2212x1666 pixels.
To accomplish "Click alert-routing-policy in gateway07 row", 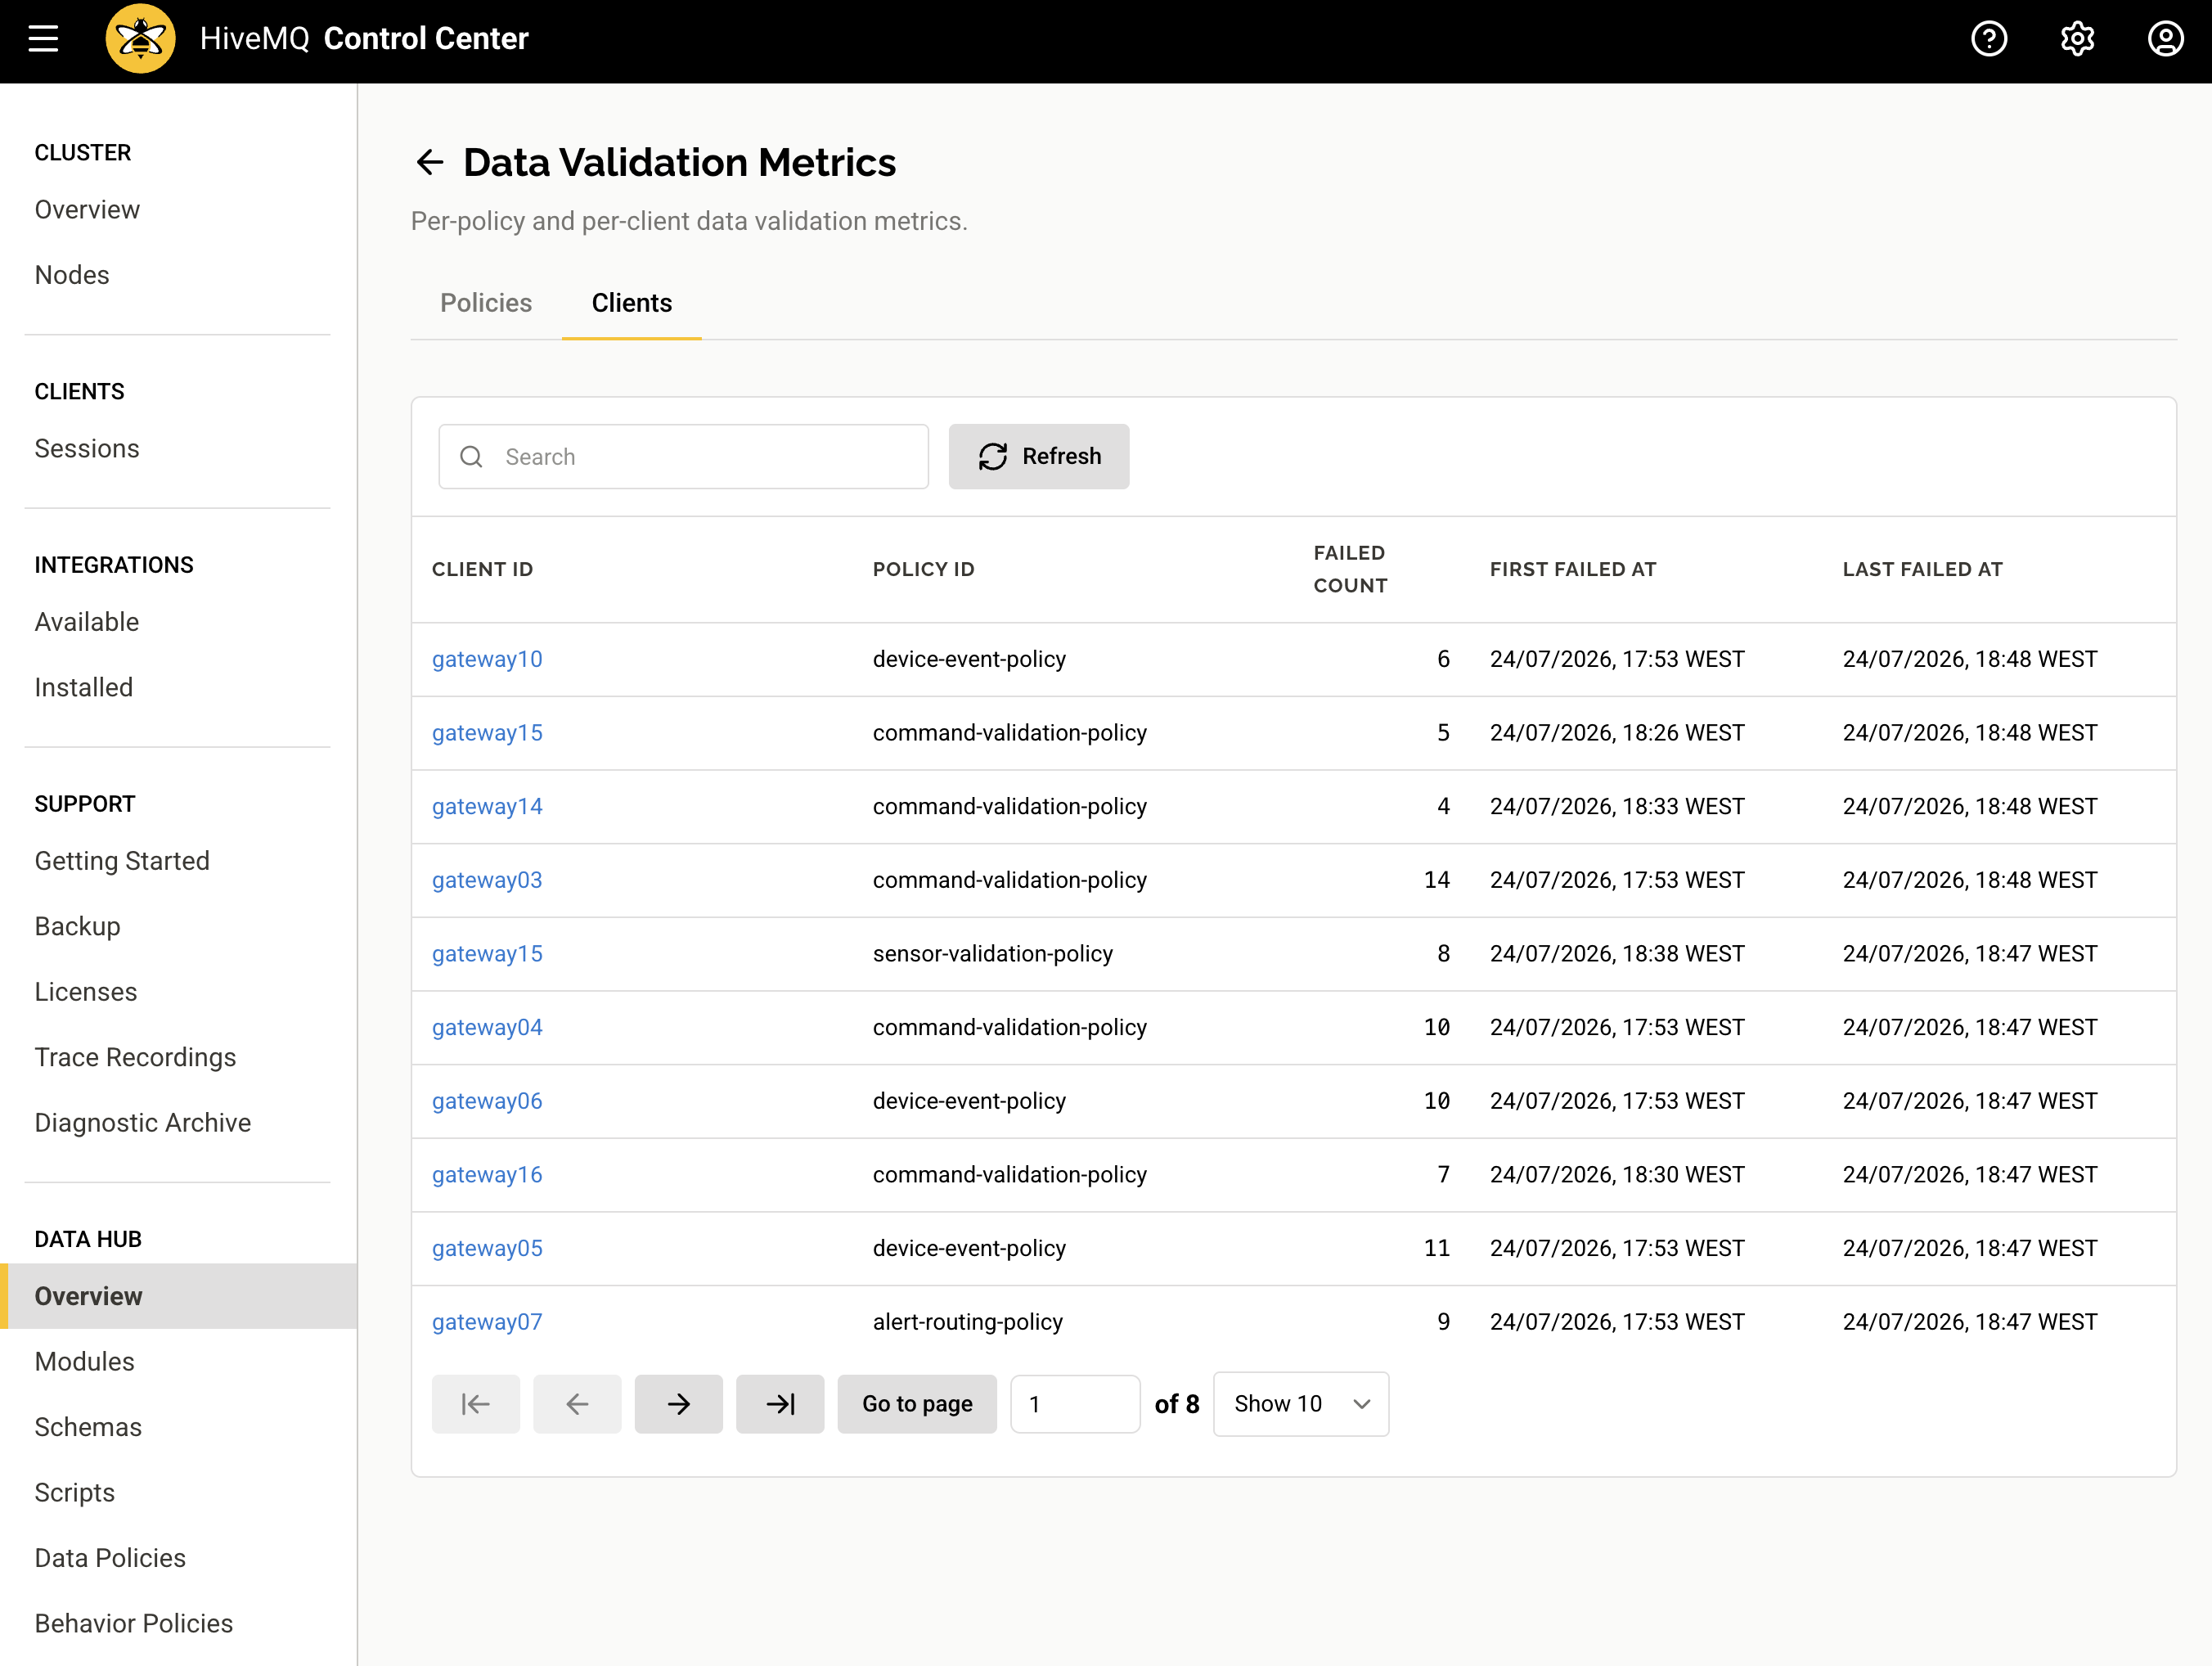I will 967,1322.
